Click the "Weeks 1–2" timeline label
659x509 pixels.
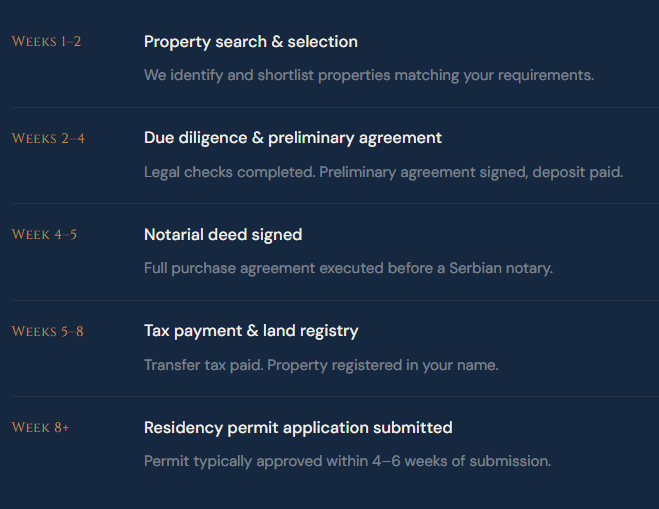click(46, 42)
